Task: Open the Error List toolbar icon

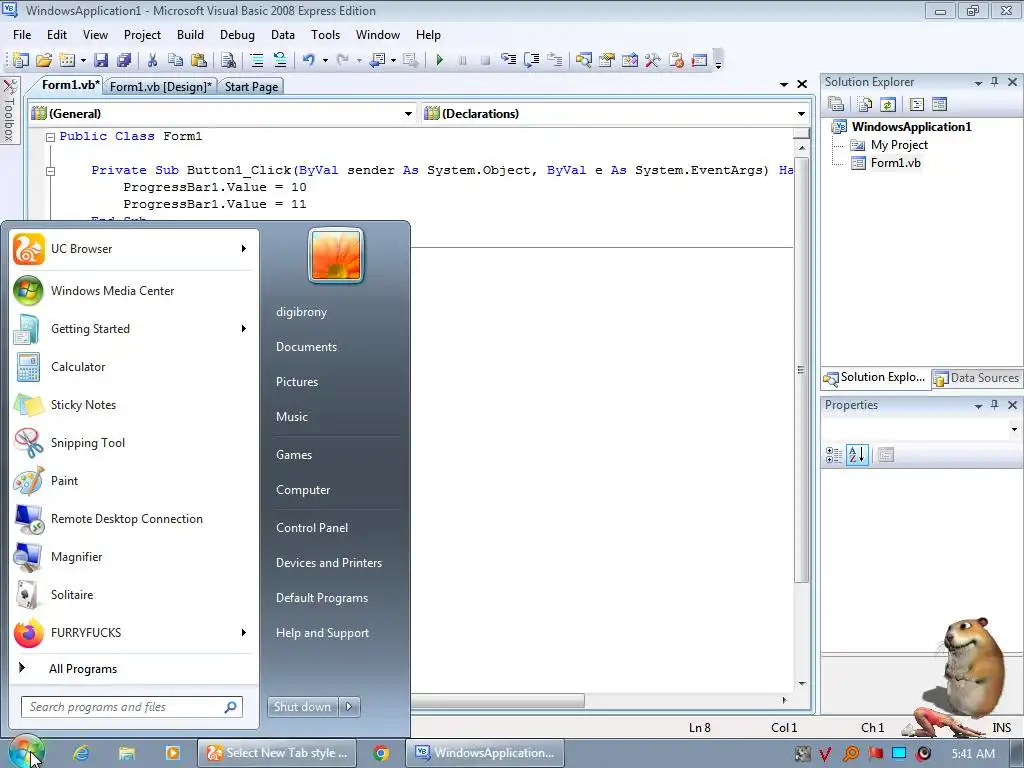Action: coord(676,60)
